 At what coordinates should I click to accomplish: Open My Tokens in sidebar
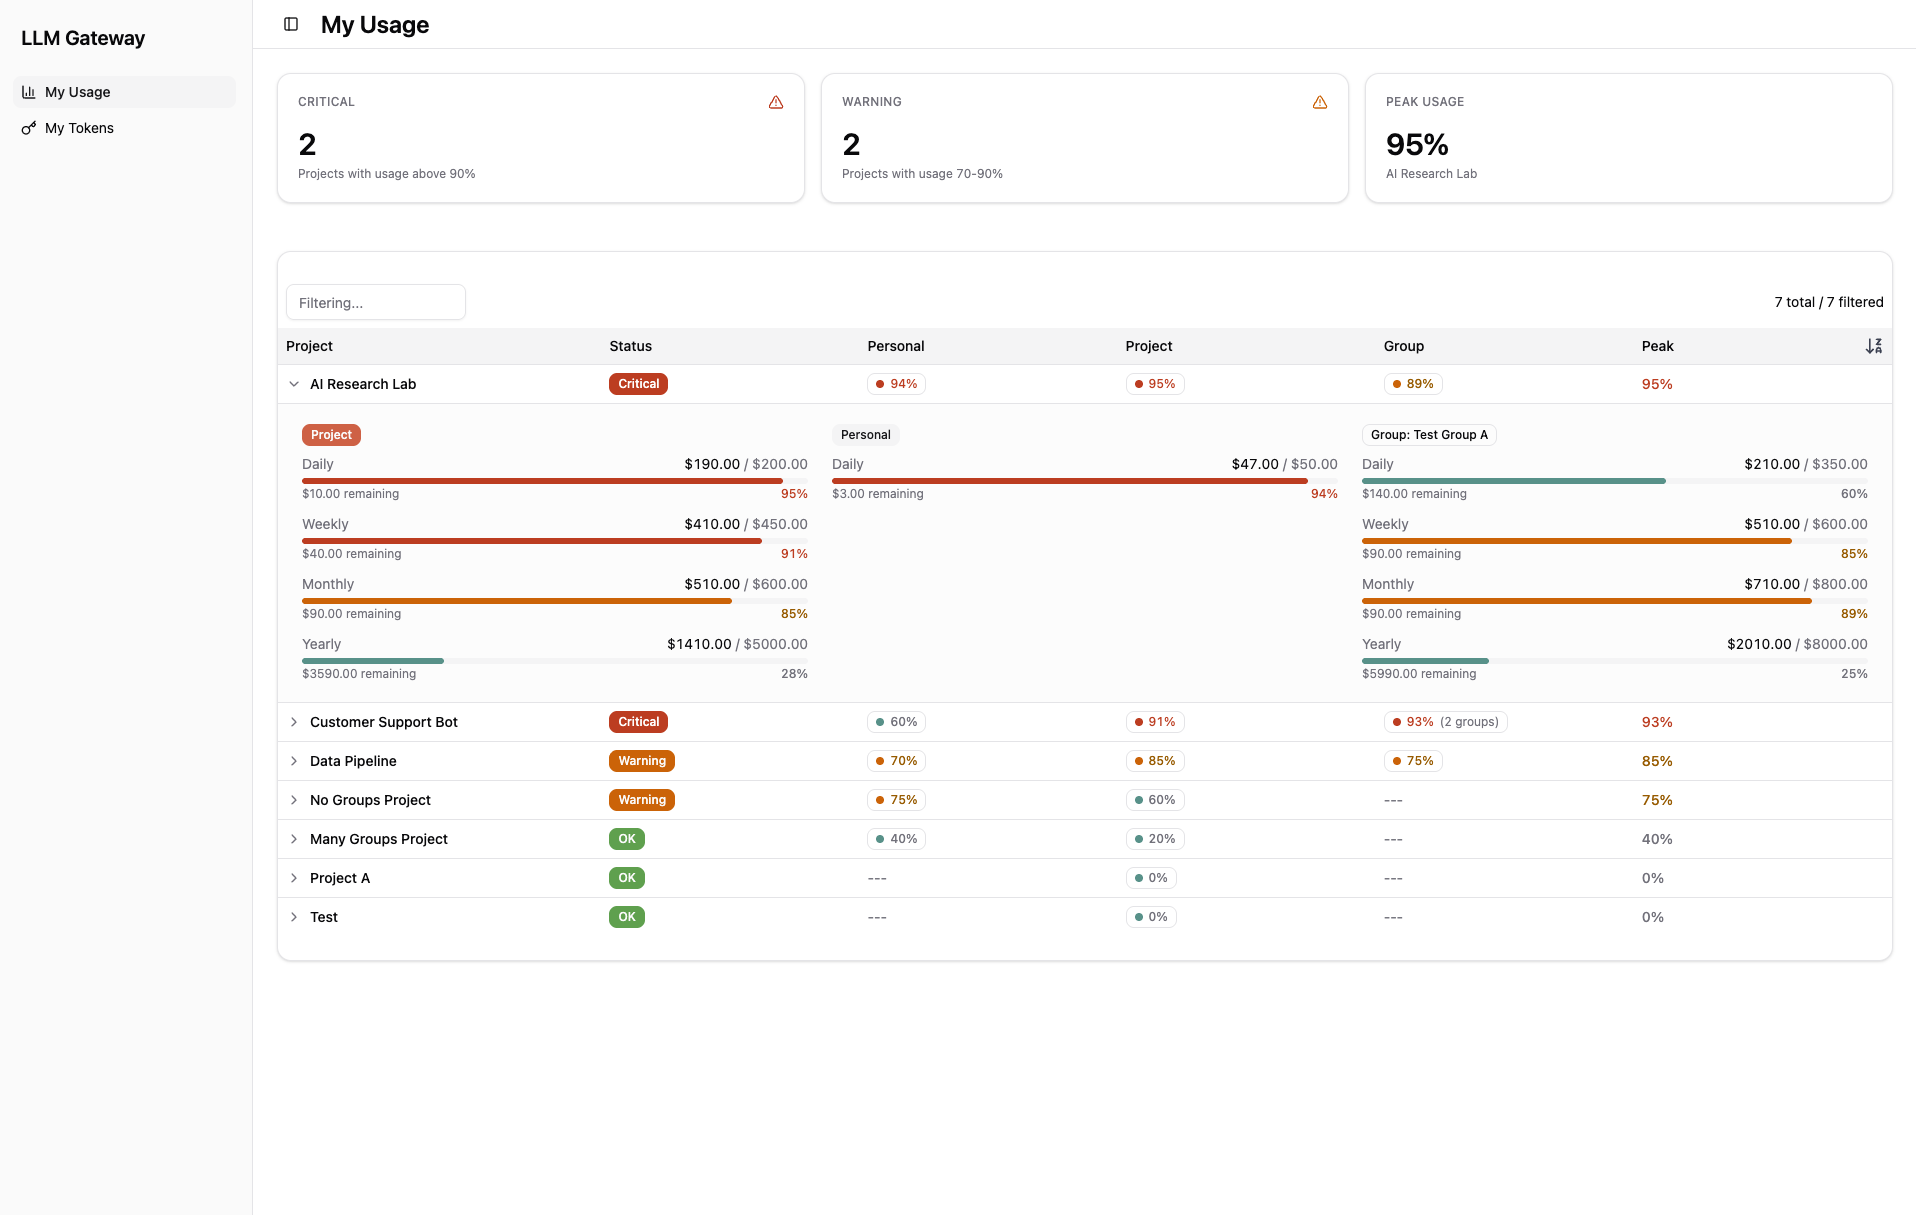(125, 128)
